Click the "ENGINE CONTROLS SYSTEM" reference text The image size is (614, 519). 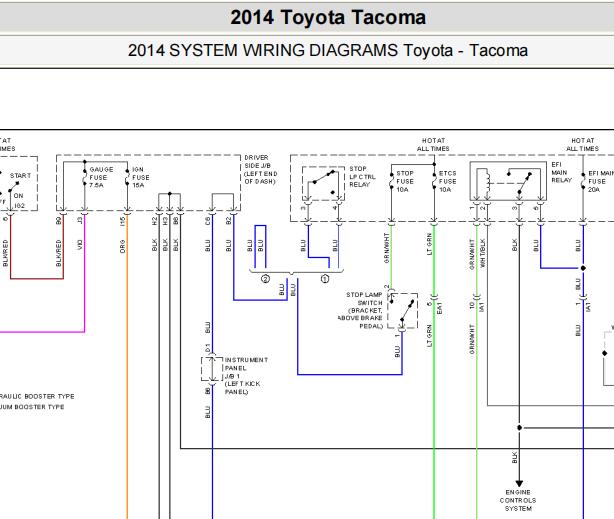coord(518,500)
